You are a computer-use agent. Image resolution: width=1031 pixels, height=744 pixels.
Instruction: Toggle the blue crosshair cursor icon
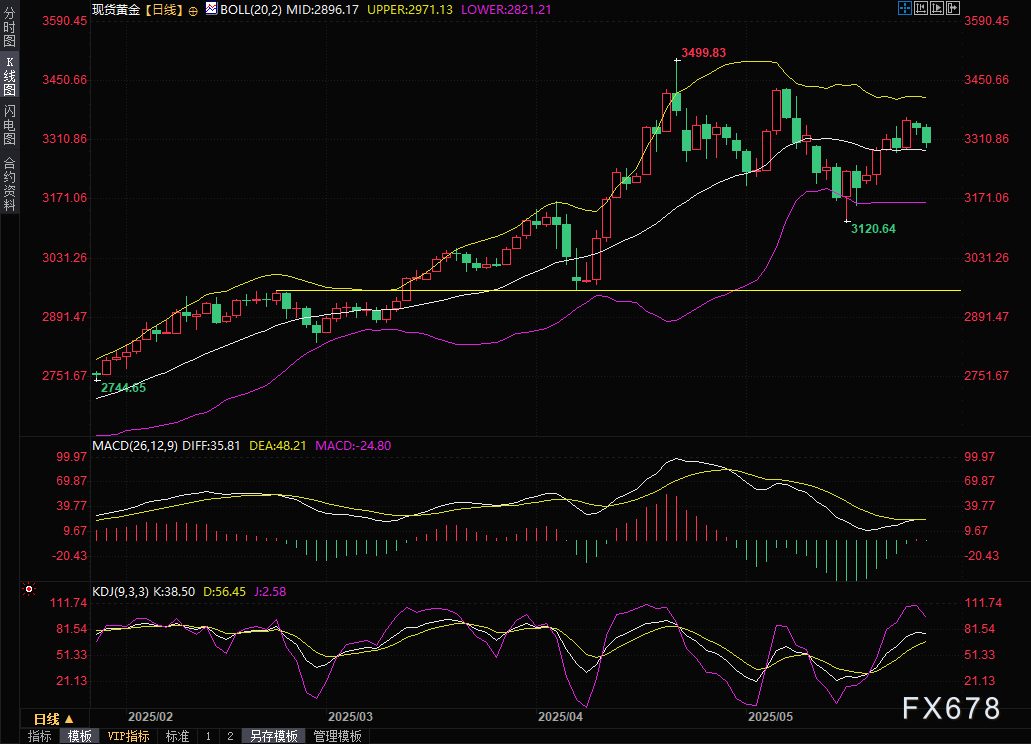coord(903,8)
